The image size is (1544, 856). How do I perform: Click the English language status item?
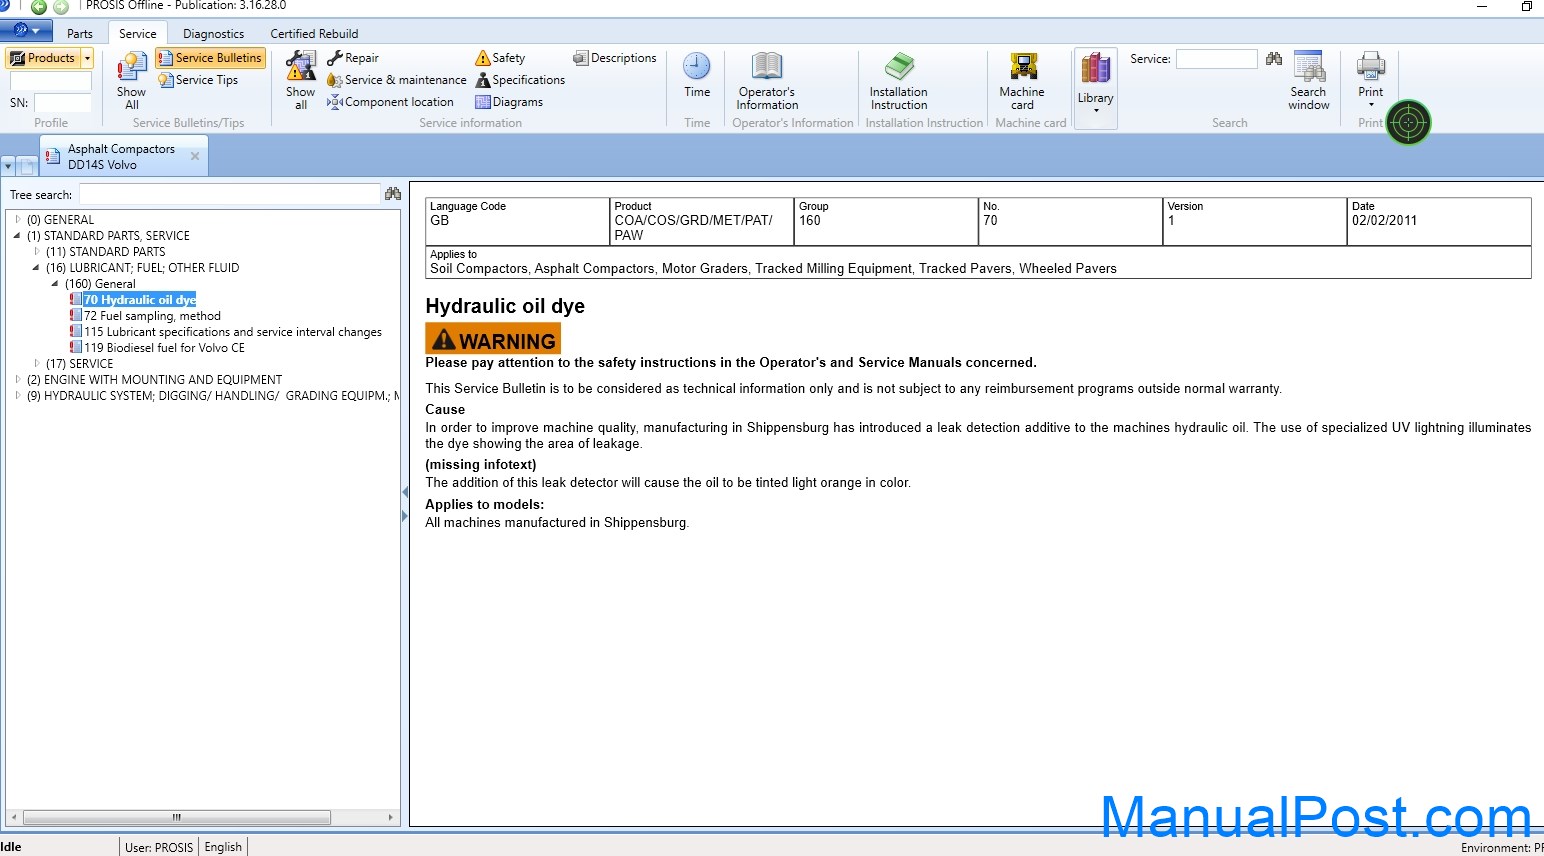(223, 847)
